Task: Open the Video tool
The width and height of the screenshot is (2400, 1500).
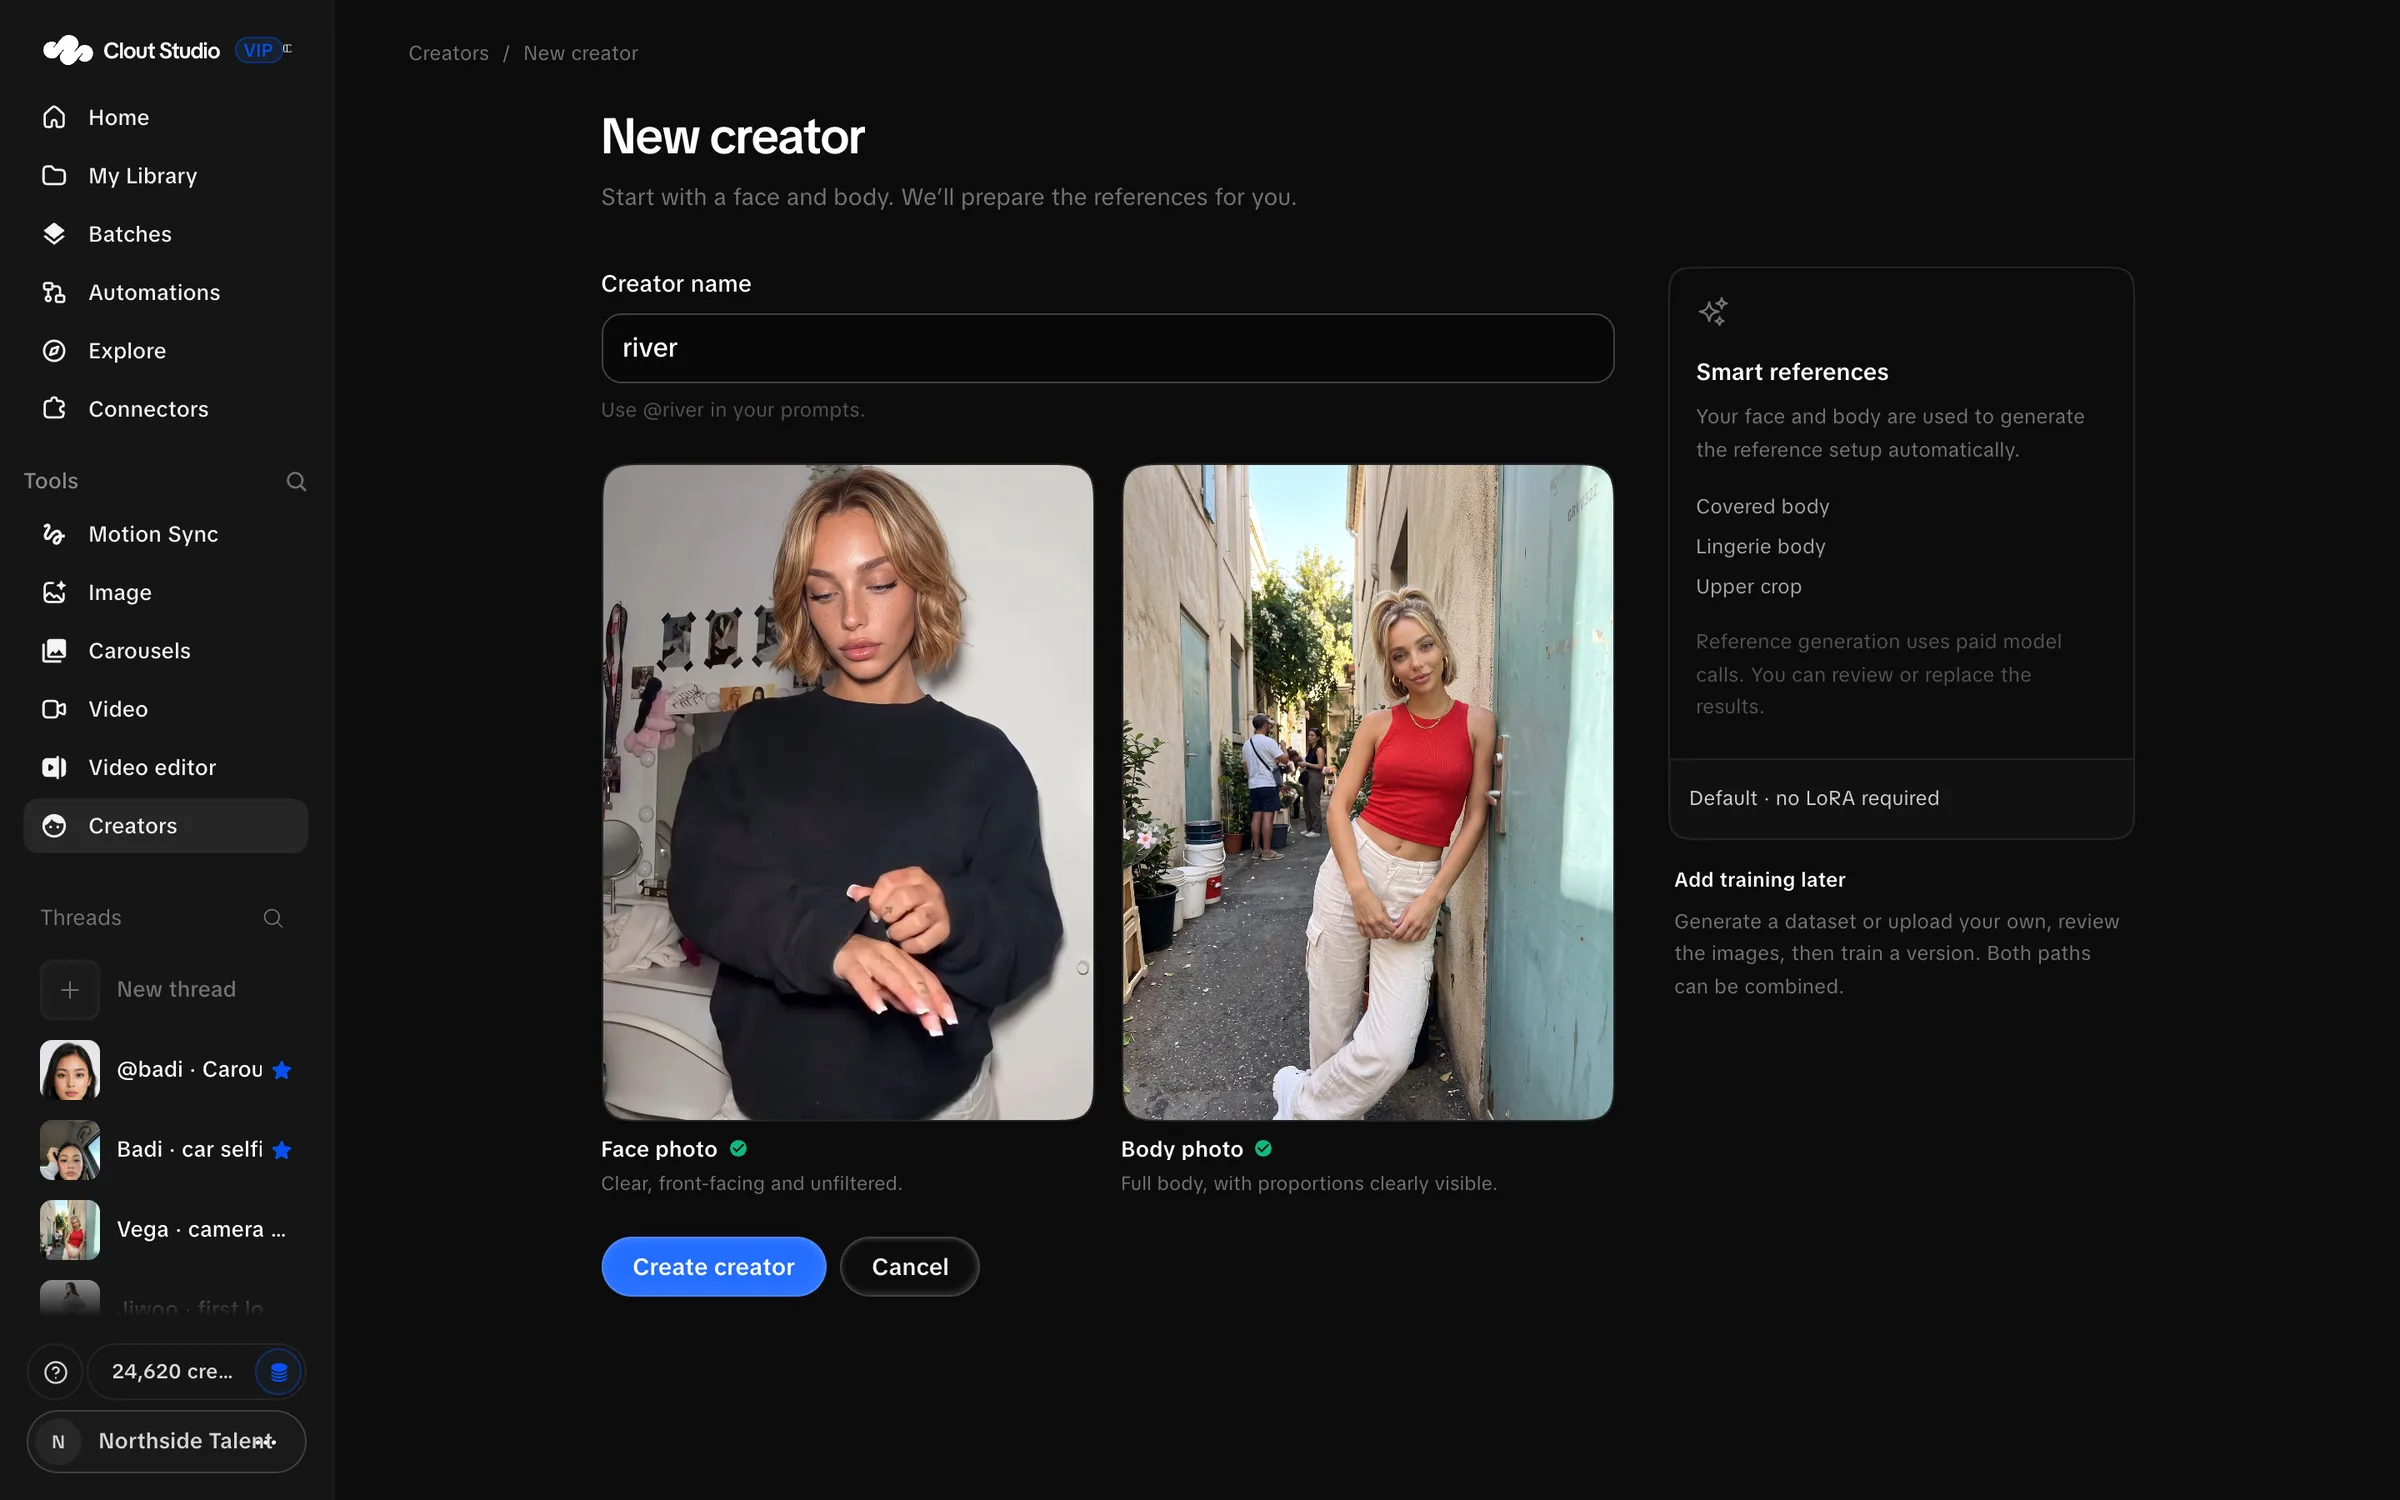Action: coord(165,709)
